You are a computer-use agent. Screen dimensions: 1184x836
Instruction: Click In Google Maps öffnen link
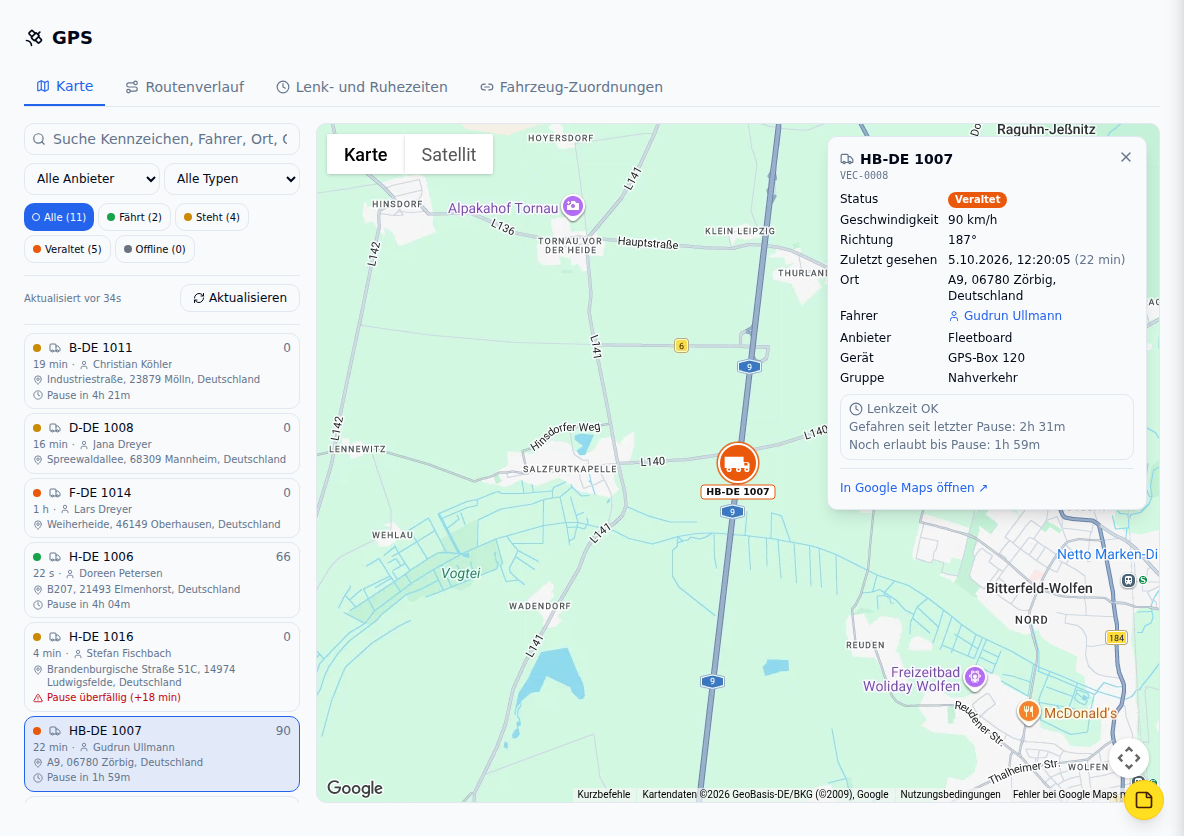click(914, 488)
